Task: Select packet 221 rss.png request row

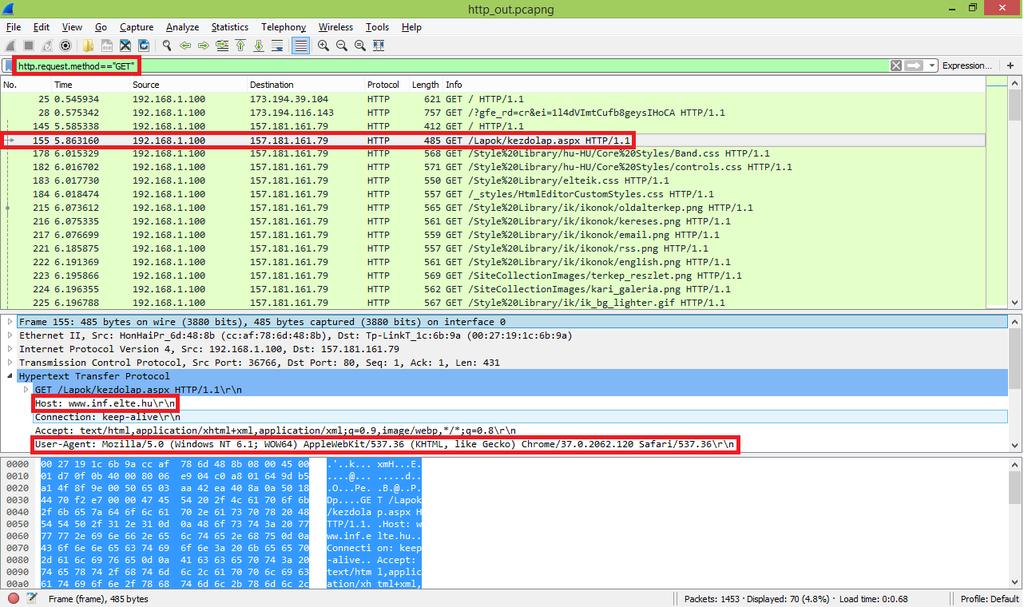Action: click(493, 248)
